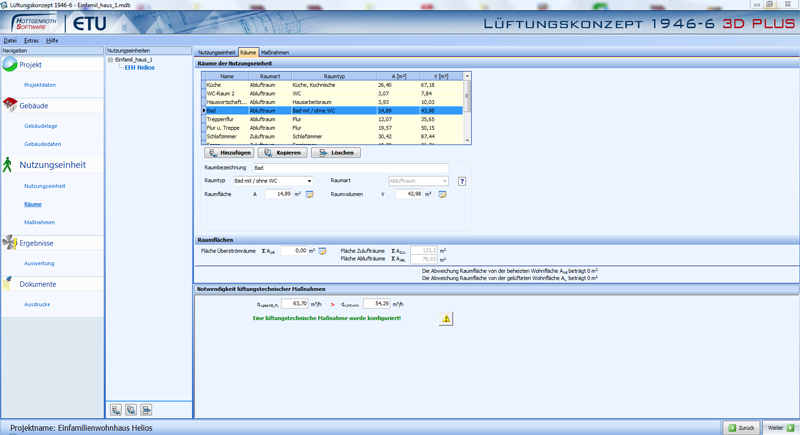Switch to the Räume tab
This screenshot has height=435, width=800.
pos(248,53)
